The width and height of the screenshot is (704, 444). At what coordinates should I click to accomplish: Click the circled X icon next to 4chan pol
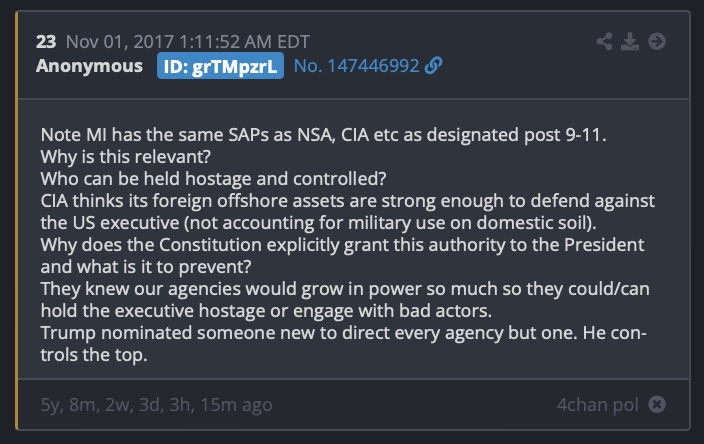click(x=657, y=404)
